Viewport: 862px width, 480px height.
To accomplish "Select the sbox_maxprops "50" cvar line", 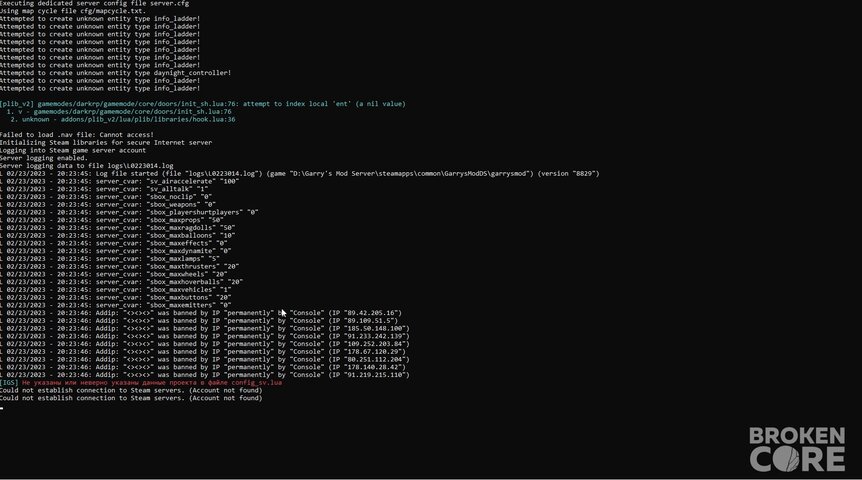I will 112,219.
